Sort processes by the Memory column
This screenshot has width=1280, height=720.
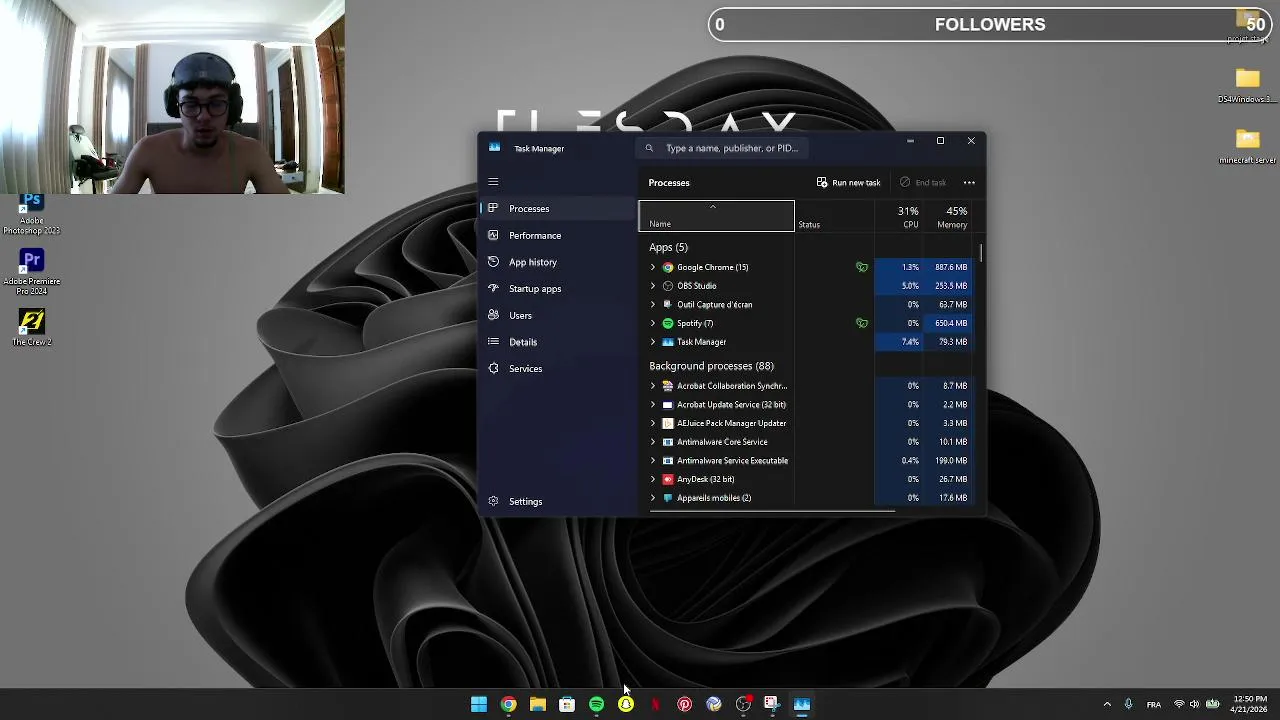click(948, 216)
